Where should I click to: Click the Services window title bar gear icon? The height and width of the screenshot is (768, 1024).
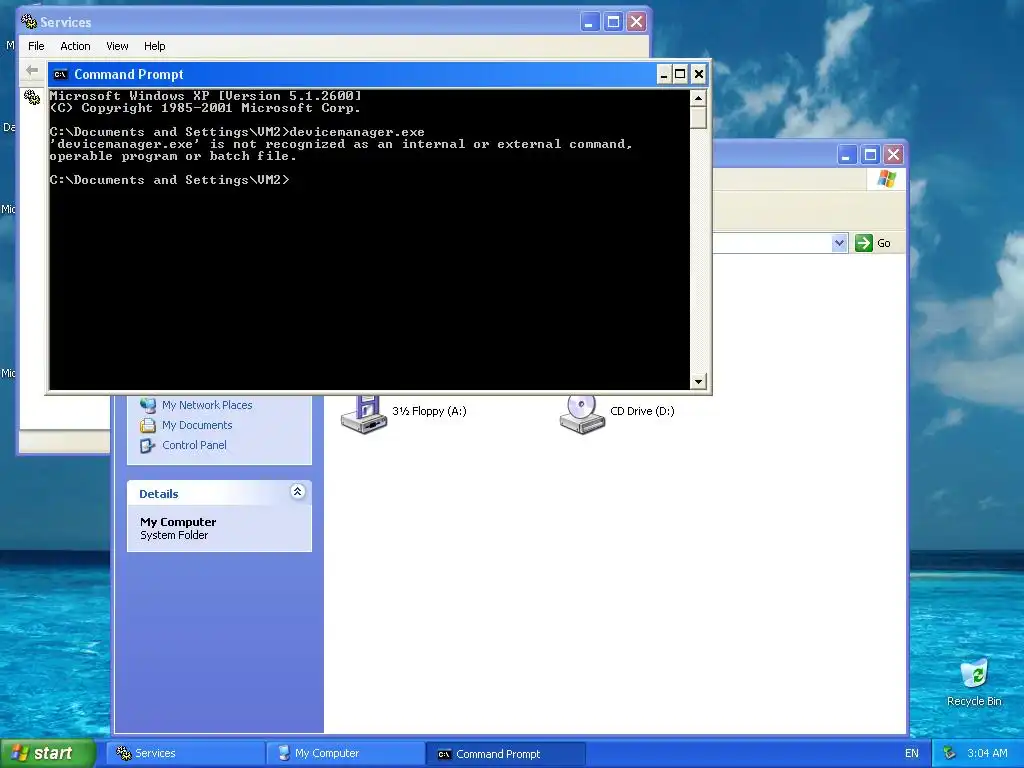(x=29, y=22)
